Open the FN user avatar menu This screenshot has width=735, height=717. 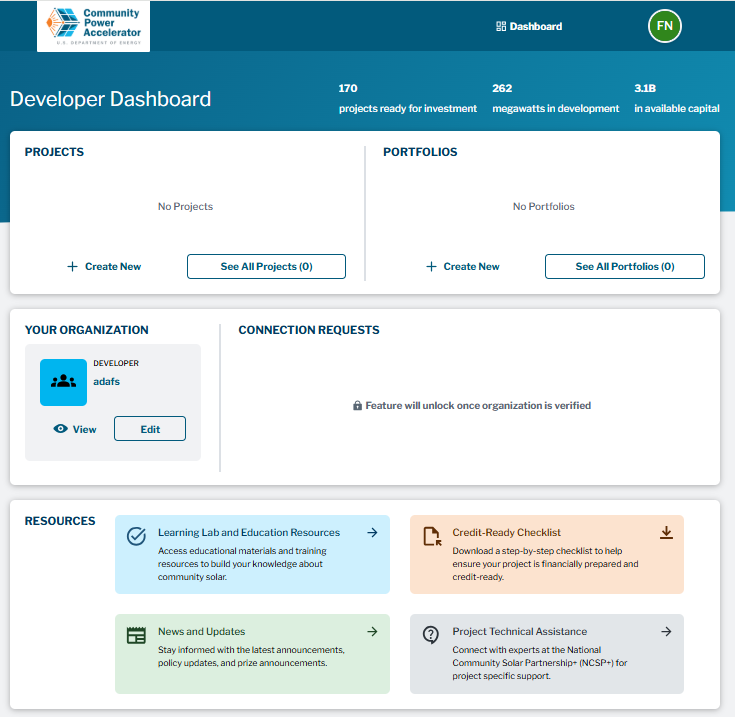(x=664, y=26)
